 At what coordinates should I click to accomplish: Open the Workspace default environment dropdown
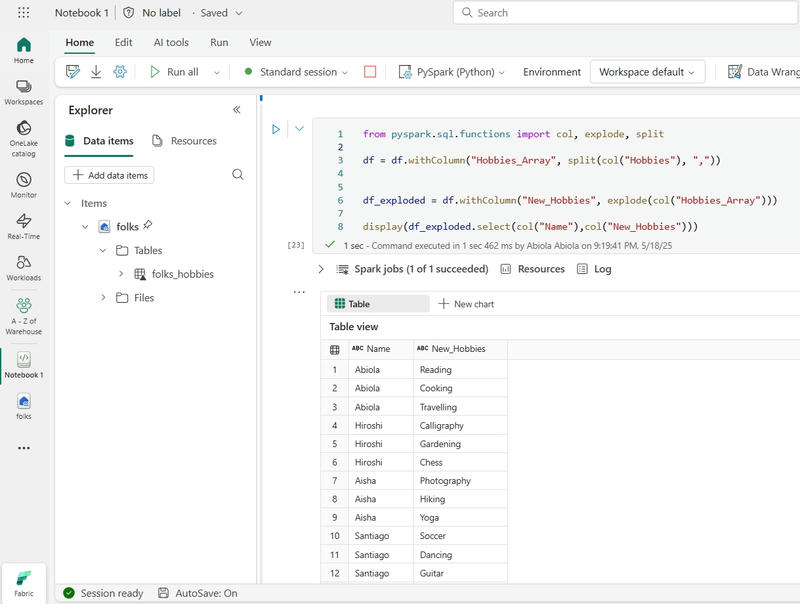tap(647, 72)
